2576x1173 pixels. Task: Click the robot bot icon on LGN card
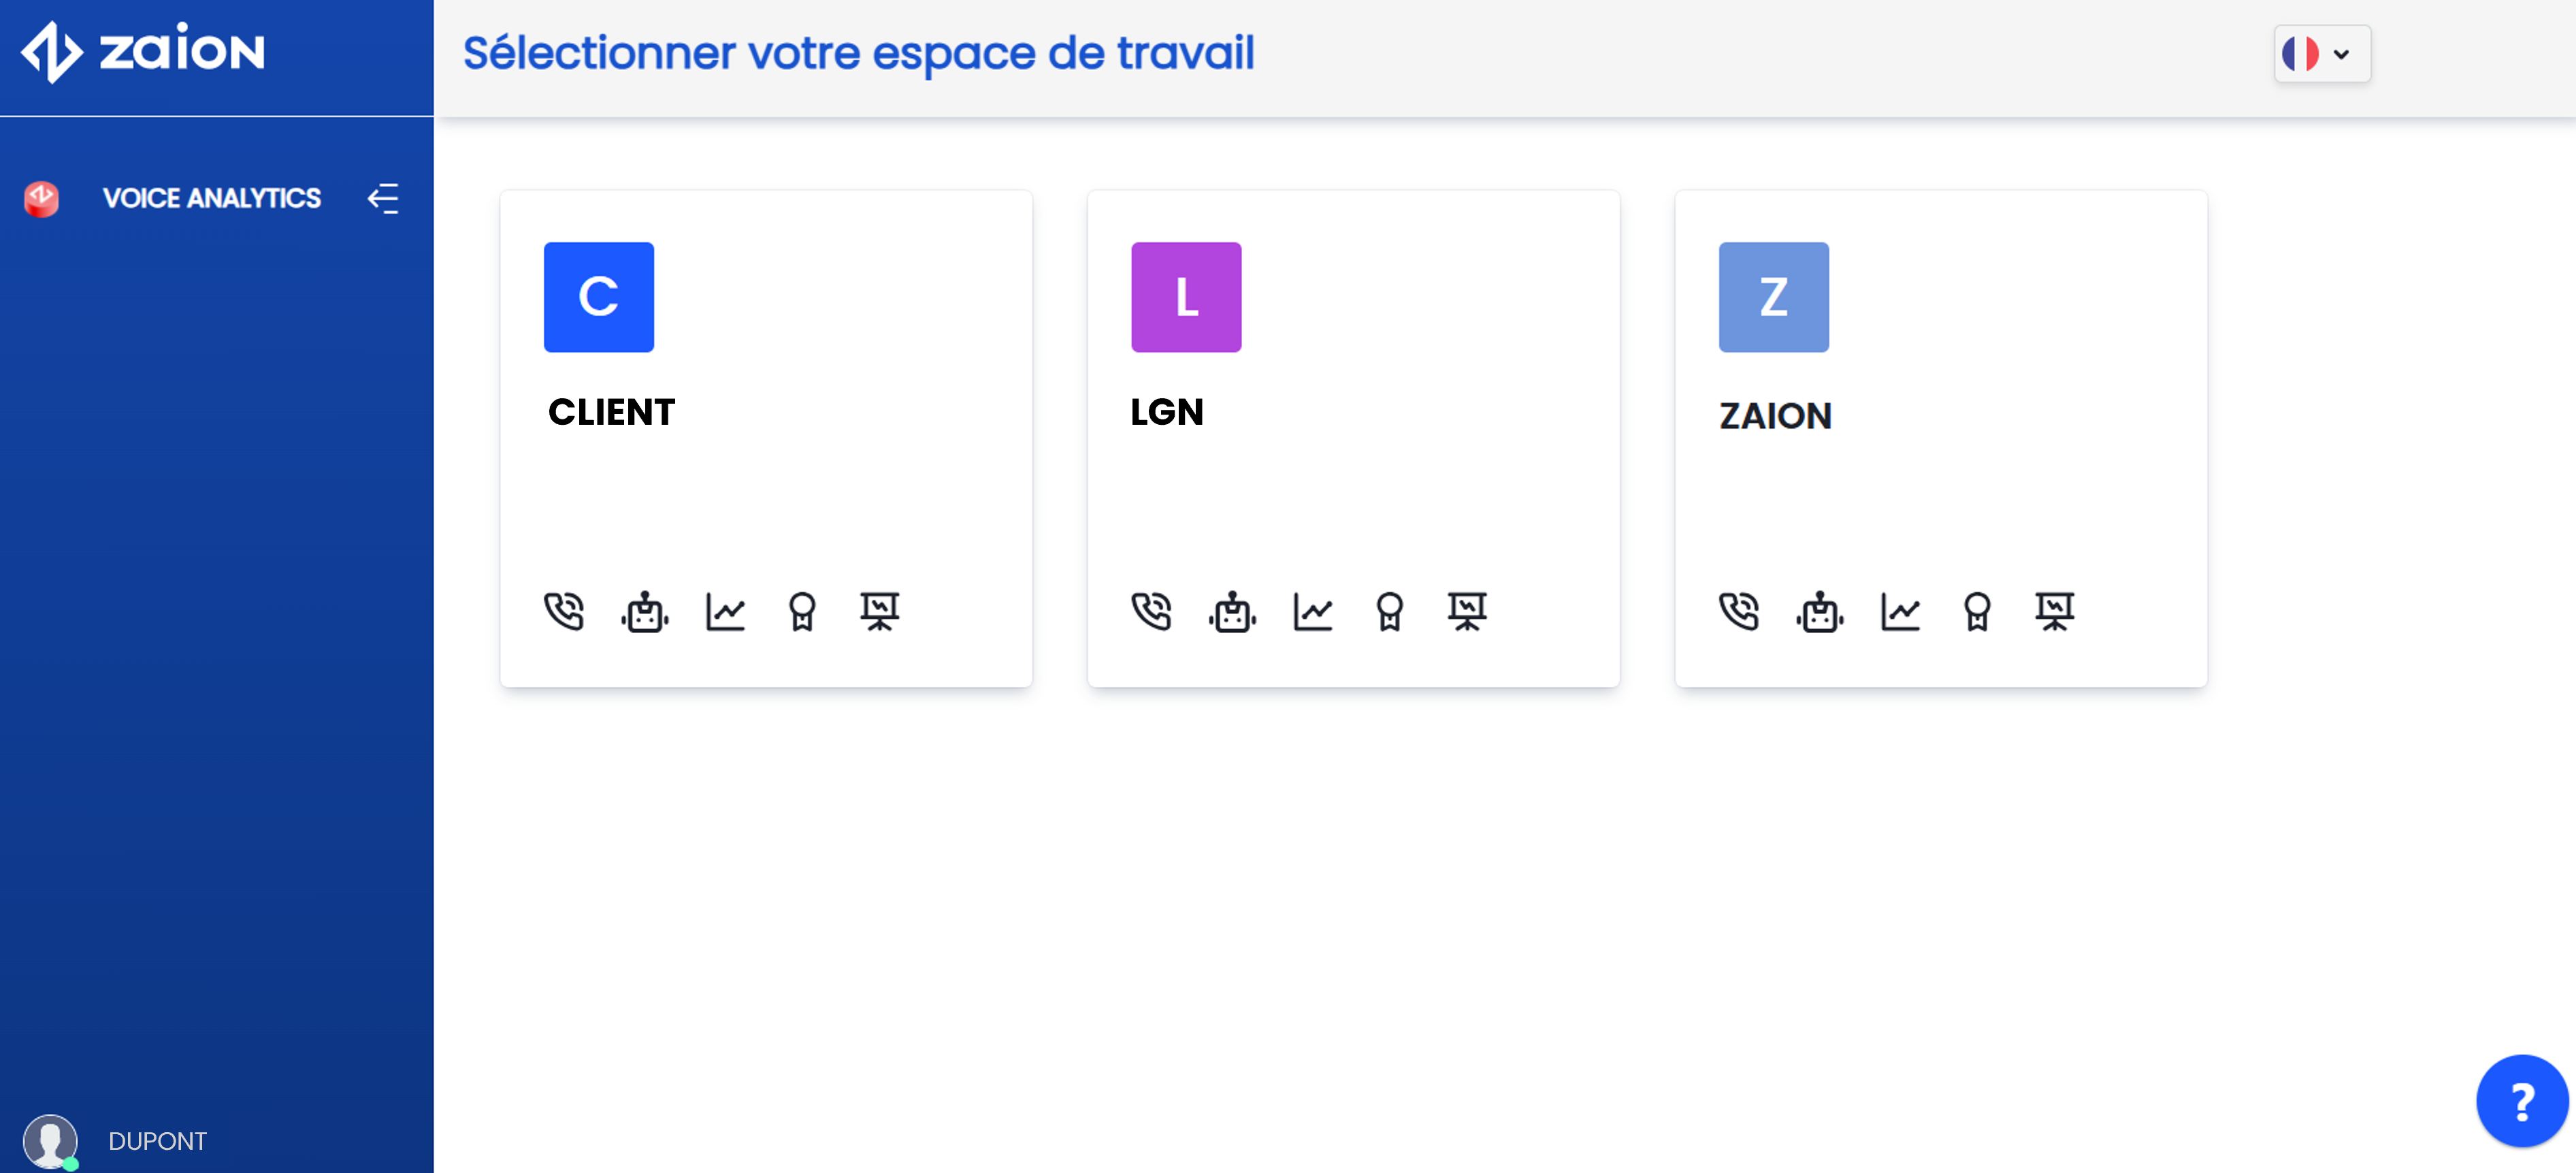click(1232, 611)
